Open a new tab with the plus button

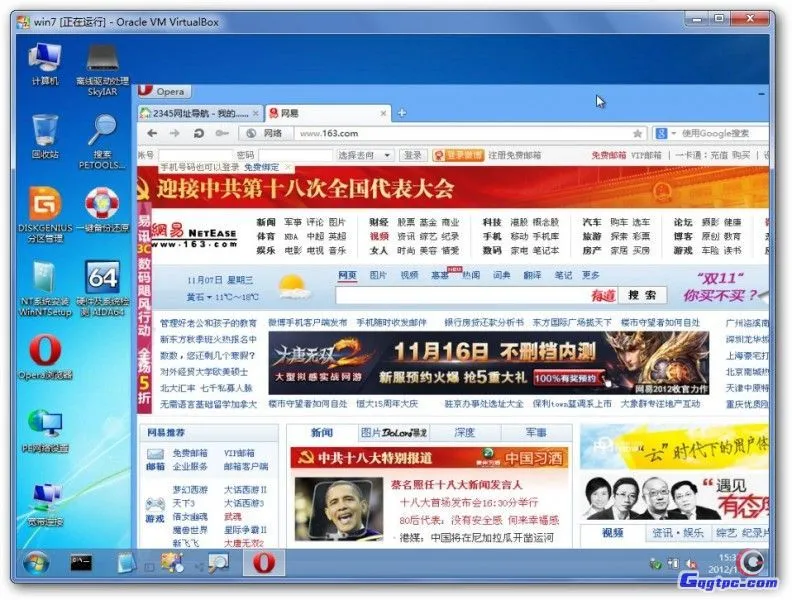402,113
